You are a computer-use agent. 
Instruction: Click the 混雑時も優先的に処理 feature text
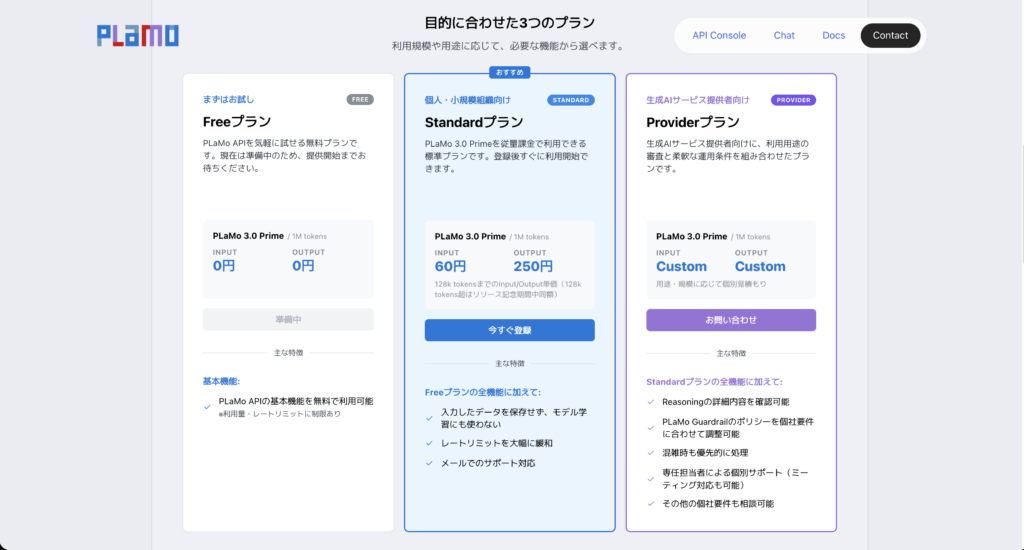705,453
